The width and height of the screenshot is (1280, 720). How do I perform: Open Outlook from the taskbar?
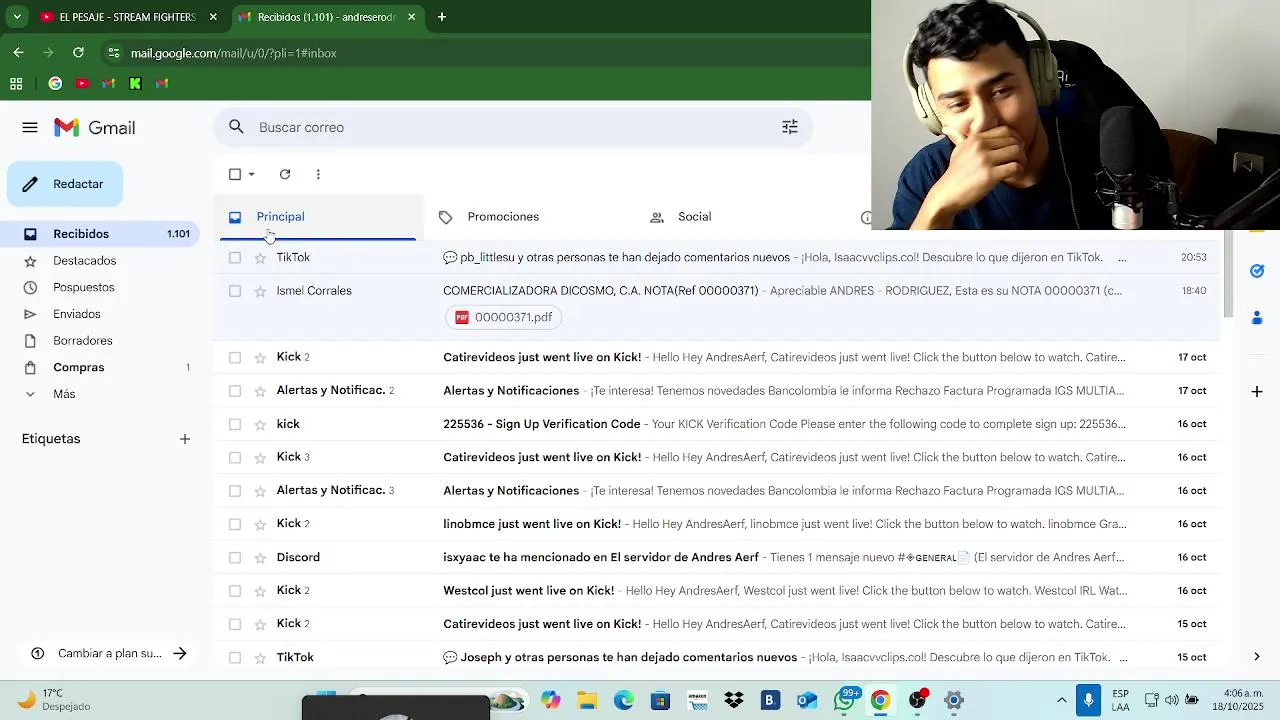(x=807, y=700)
